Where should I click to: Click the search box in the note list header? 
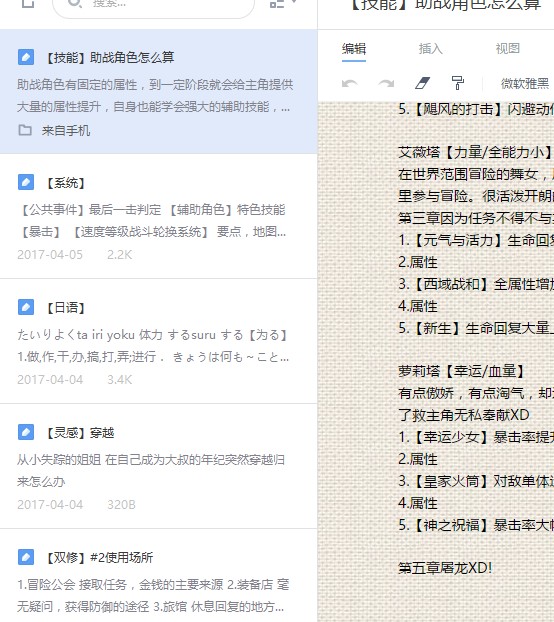click(153, 5)
